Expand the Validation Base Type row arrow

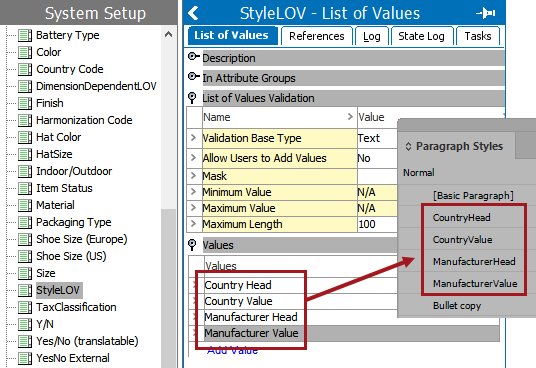click(x=193, y=138)
